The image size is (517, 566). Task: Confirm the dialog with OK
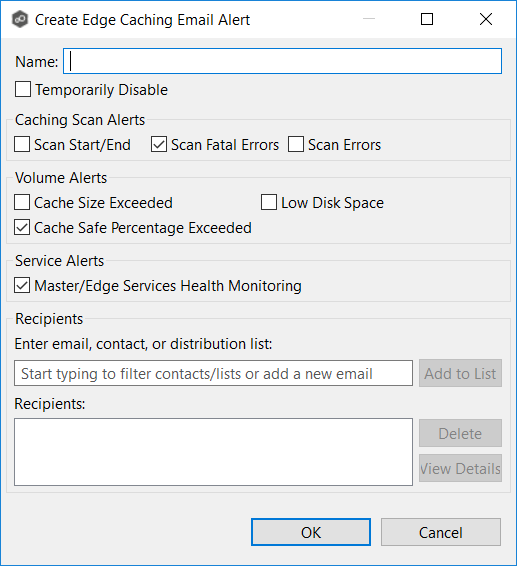click(x=311, y=532)
